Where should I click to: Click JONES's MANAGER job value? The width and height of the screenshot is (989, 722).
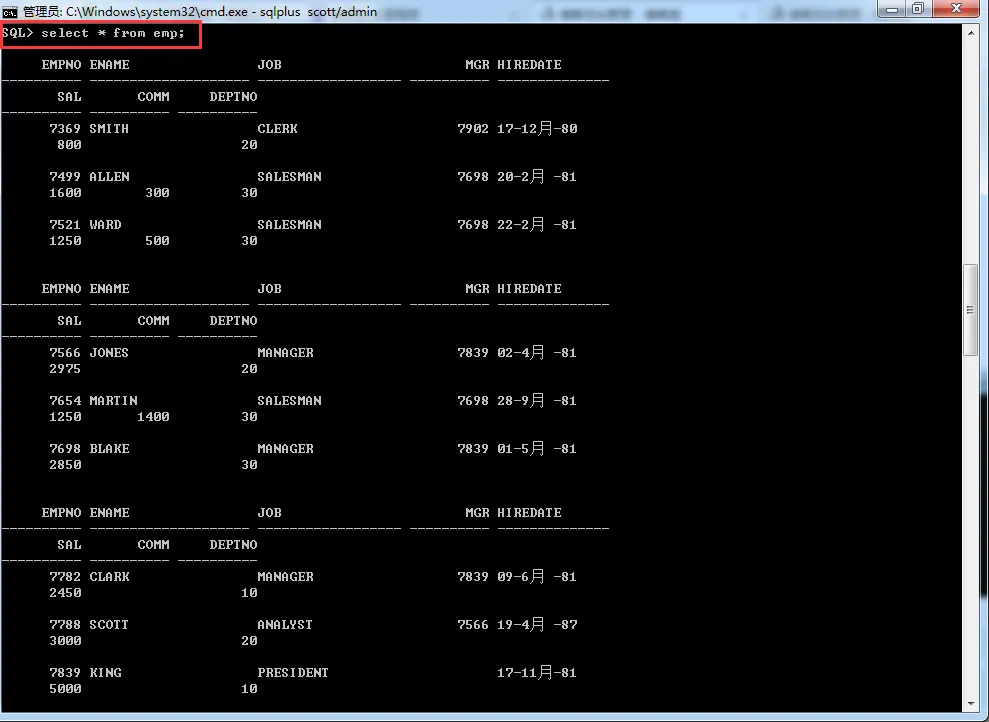[286, 352]
